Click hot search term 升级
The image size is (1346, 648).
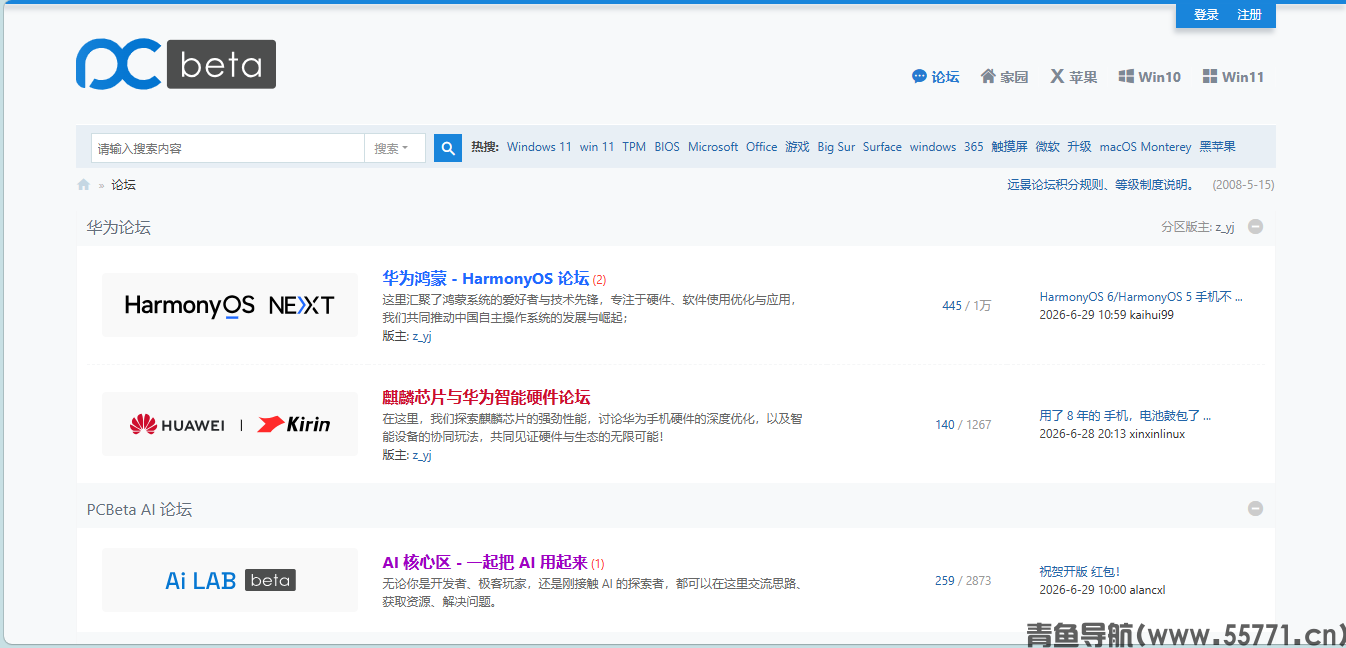(x=1079, y=147)
